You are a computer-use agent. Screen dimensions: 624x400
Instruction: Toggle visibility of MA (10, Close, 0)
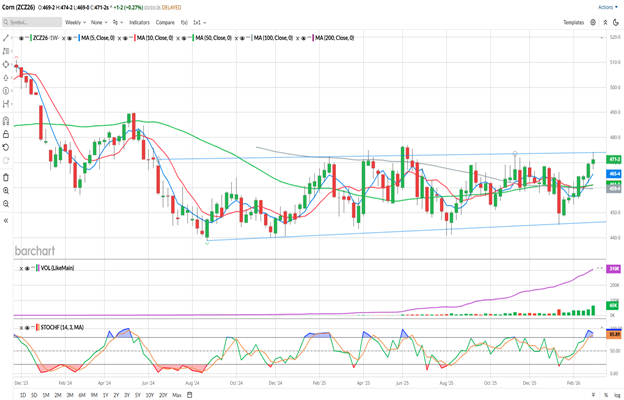coord(125,38)
